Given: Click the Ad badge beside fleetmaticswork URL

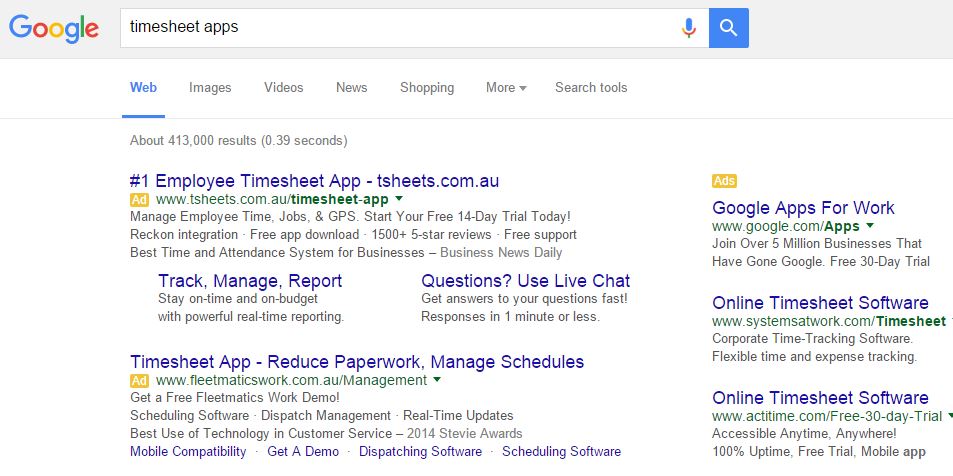Looking at the screenshot, I should coord(139,381).
